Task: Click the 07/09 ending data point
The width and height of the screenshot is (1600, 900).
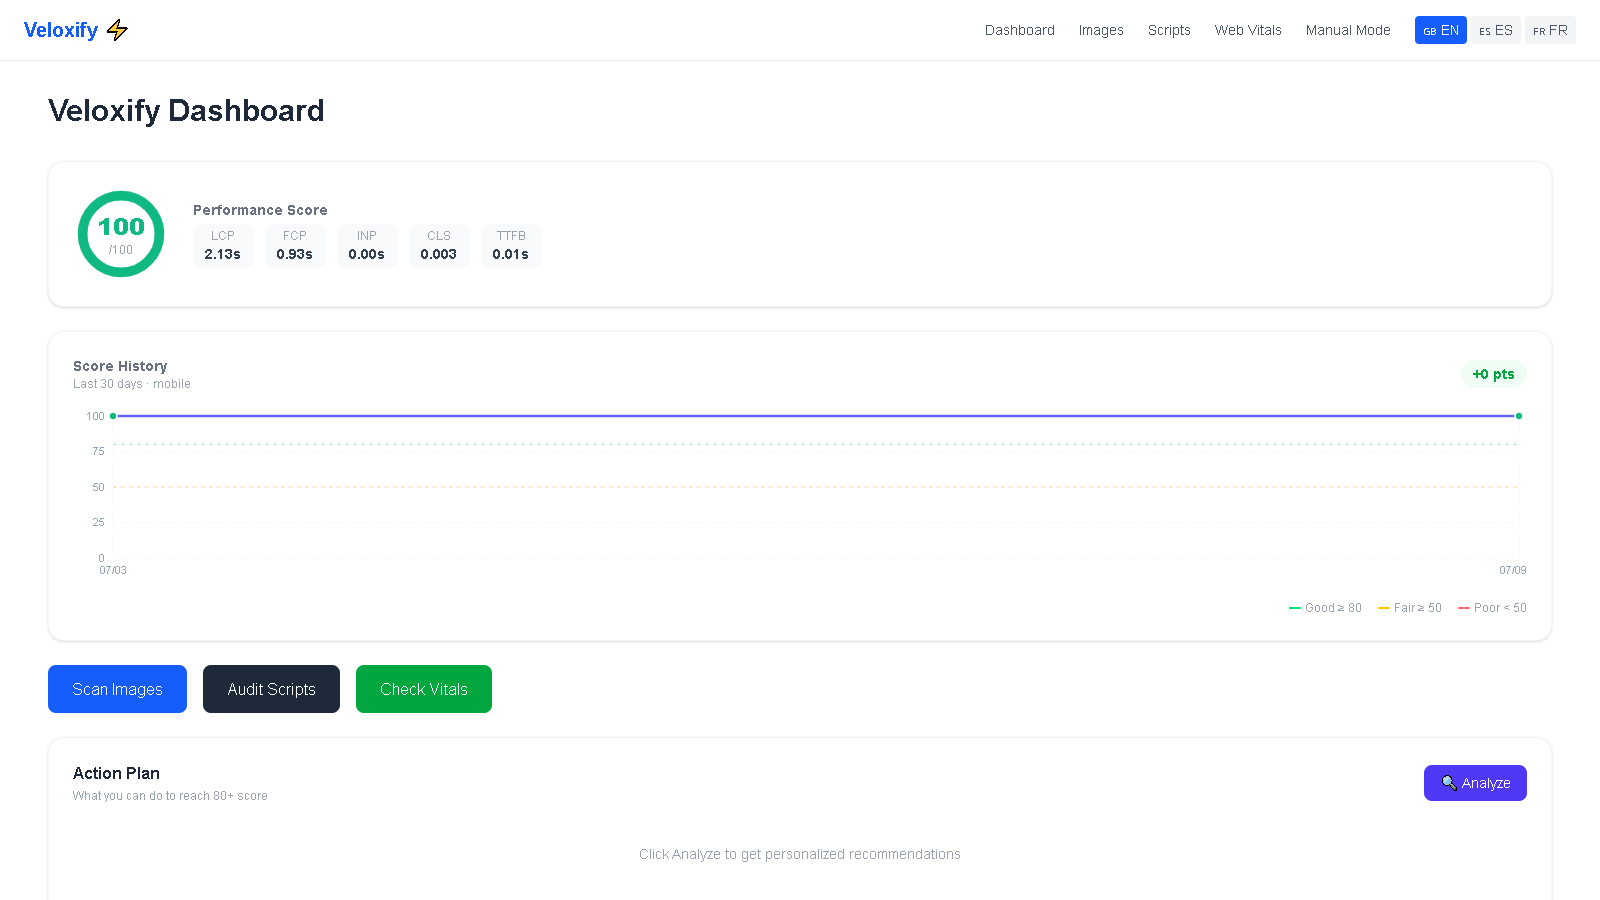Action: pos(1519,416)
